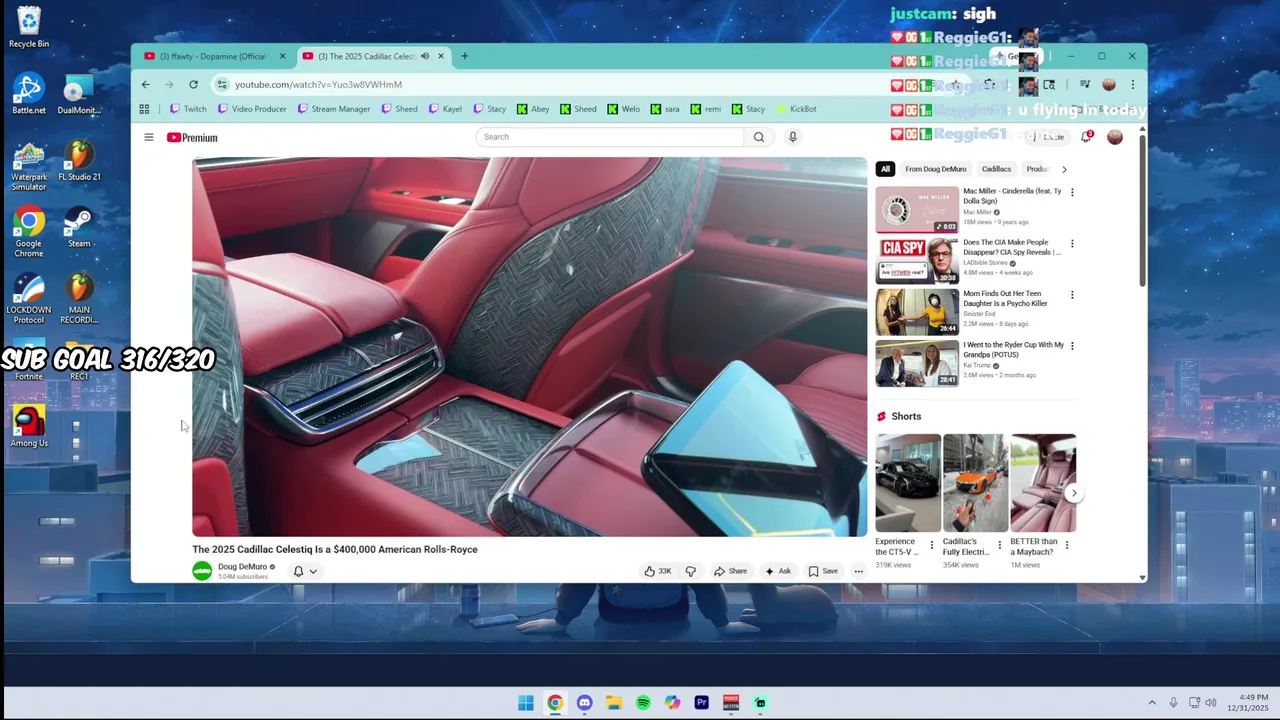Screen dimensions: 1280x720
Task: Click the Windows Start button
Action: pos(526,703)
